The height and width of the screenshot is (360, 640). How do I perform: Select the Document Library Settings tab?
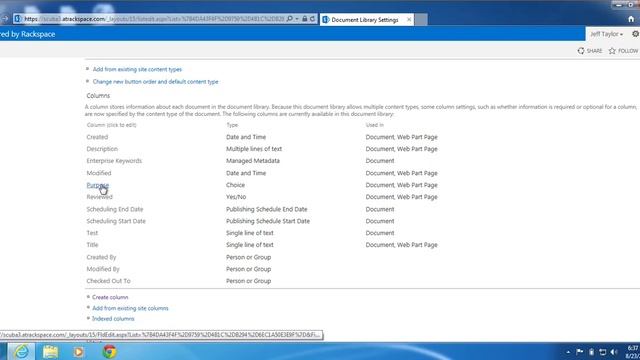pyautogui.click(x=364, y=20)
